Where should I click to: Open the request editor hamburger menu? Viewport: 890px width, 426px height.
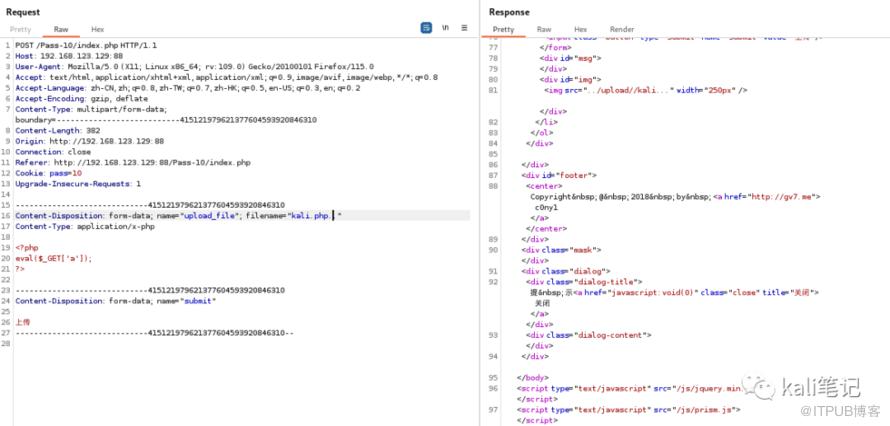tap(464, 28)
